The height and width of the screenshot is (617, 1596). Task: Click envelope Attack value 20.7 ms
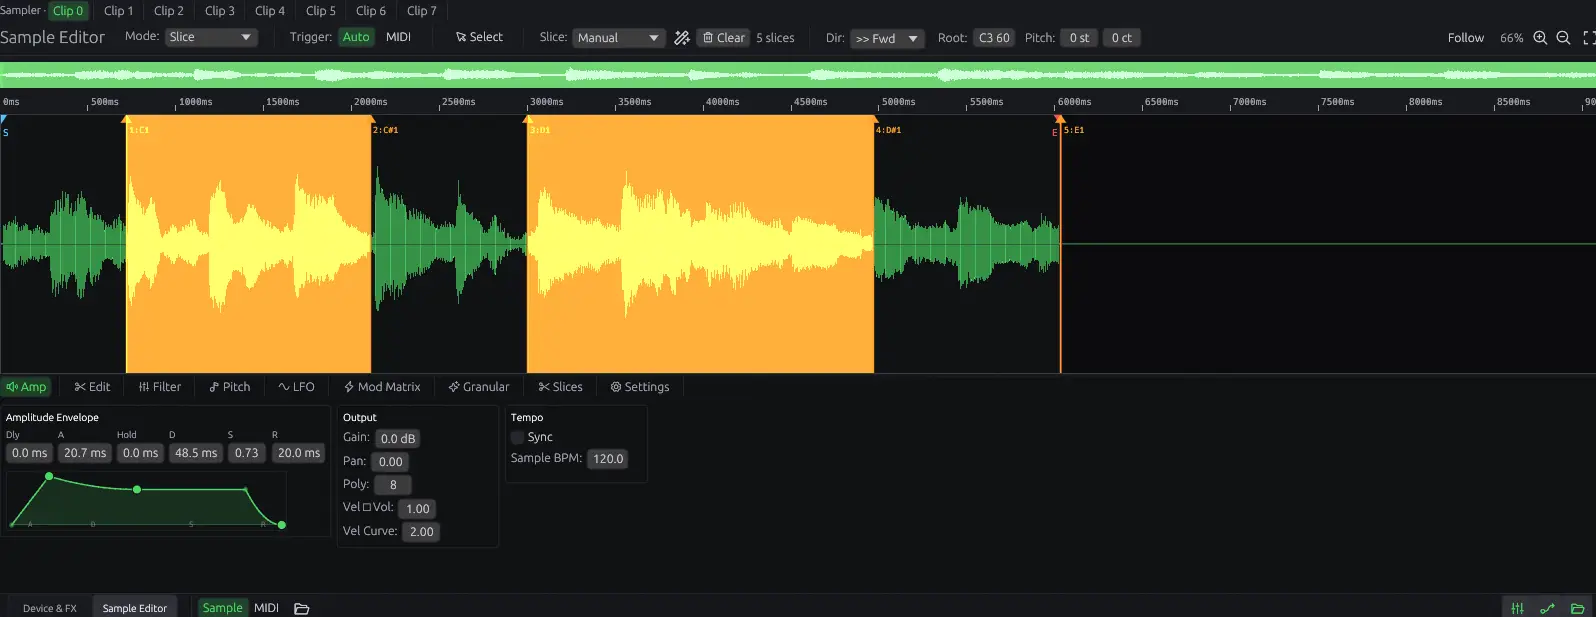coord(85,453)
